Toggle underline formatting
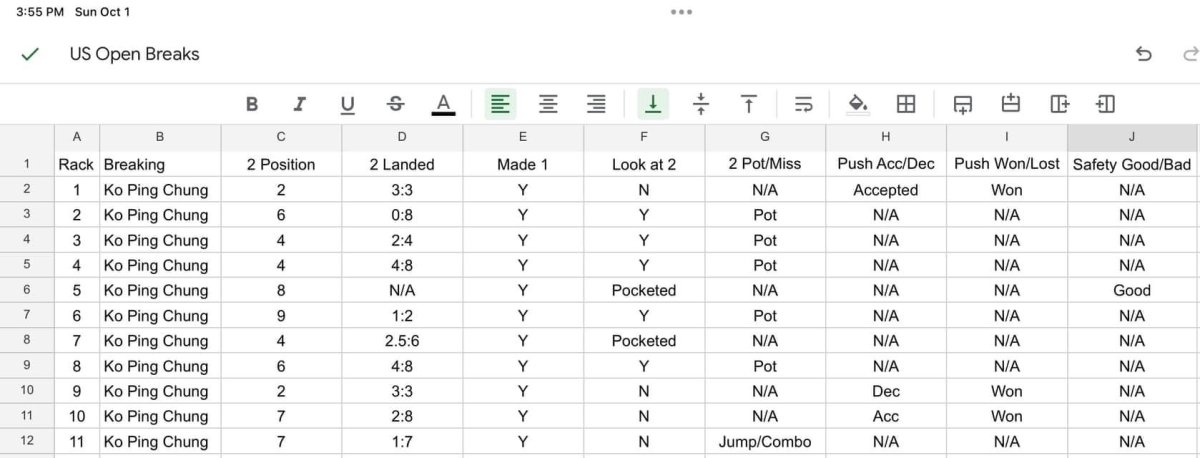Viewport: 1200px width, 458px height. pyautogui.click(x=347, y=104)
